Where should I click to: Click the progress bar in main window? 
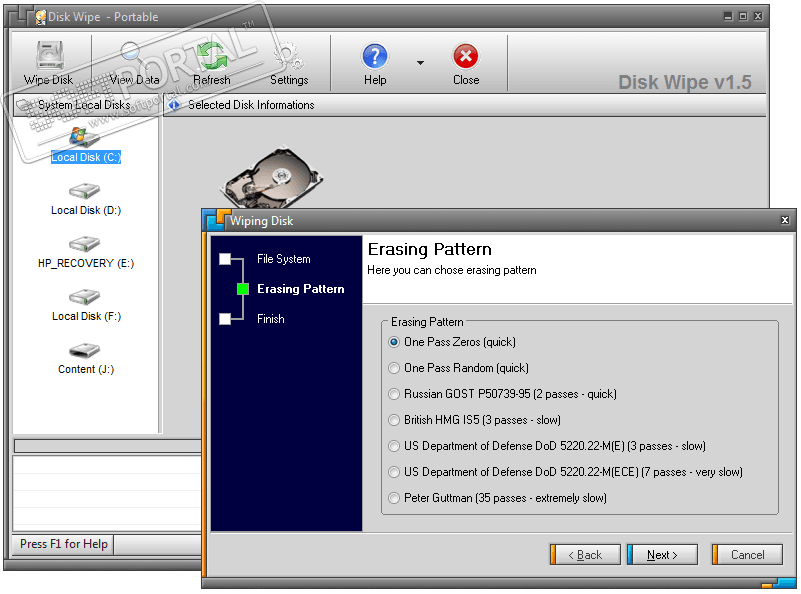pos(108,446)
